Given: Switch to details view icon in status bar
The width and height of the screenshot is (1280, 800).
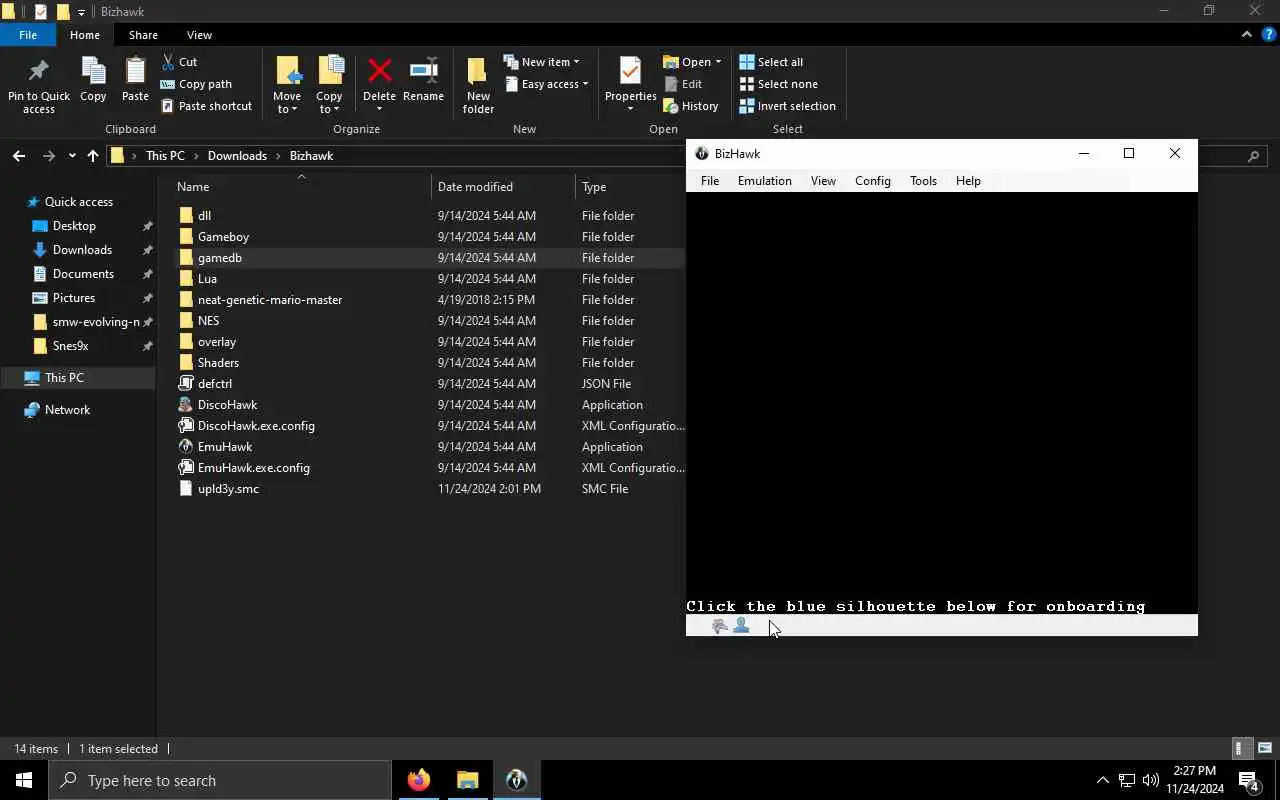Looking at the screenshot, I should pos(1240,748).
